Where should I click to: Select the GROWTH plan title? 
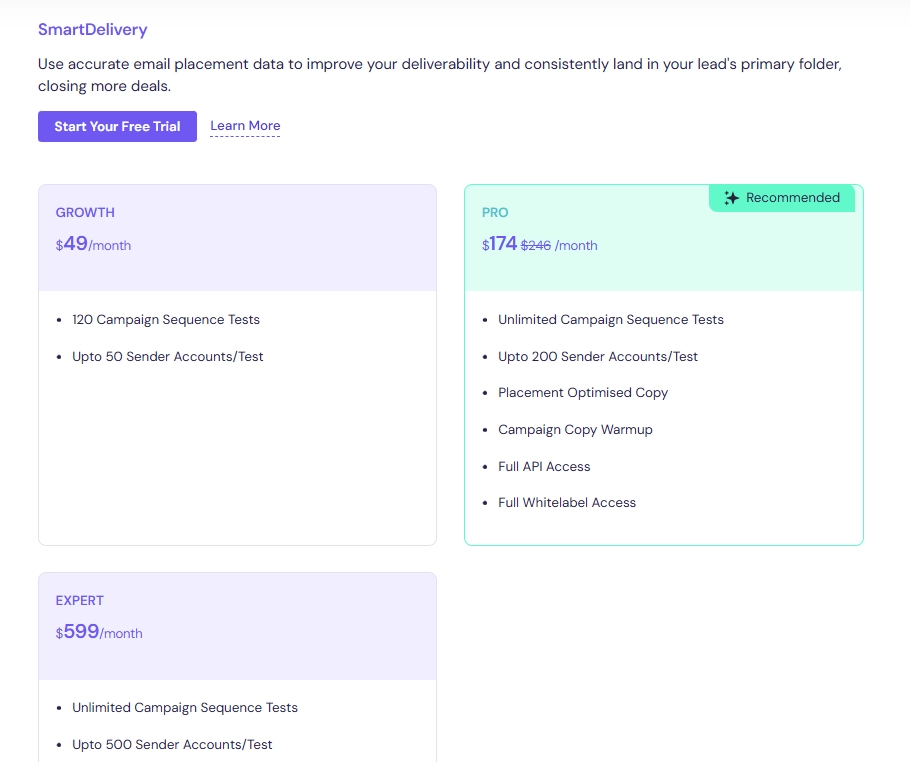pyautogui.click(x=85, y=212)
